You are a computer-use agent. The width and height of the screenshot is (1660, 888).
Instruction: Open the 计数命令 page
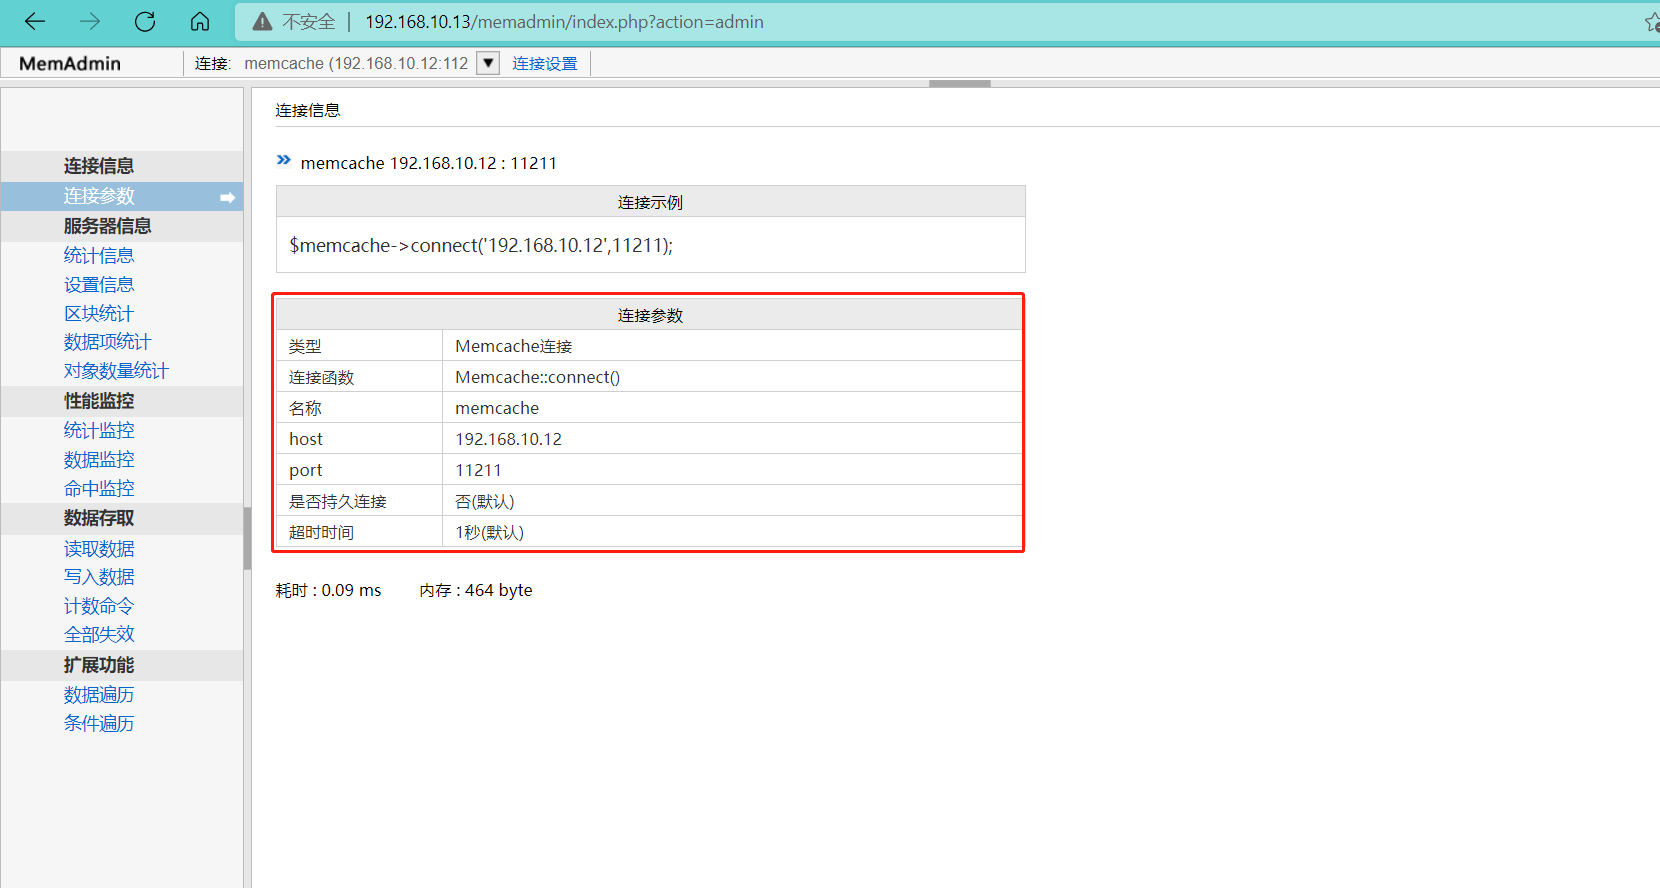(x=99, y=606)
